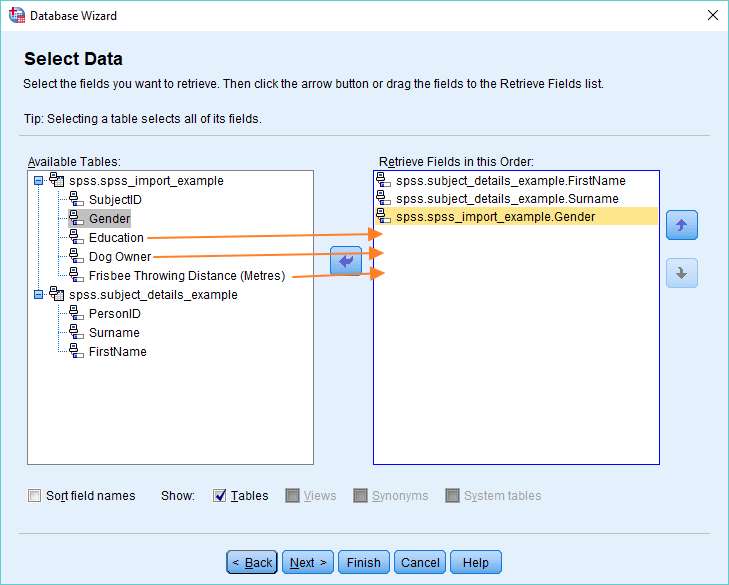Click the Surname field icon in Available Tables
This screenshot has width=729, height=585.
(x=76, y=332)
